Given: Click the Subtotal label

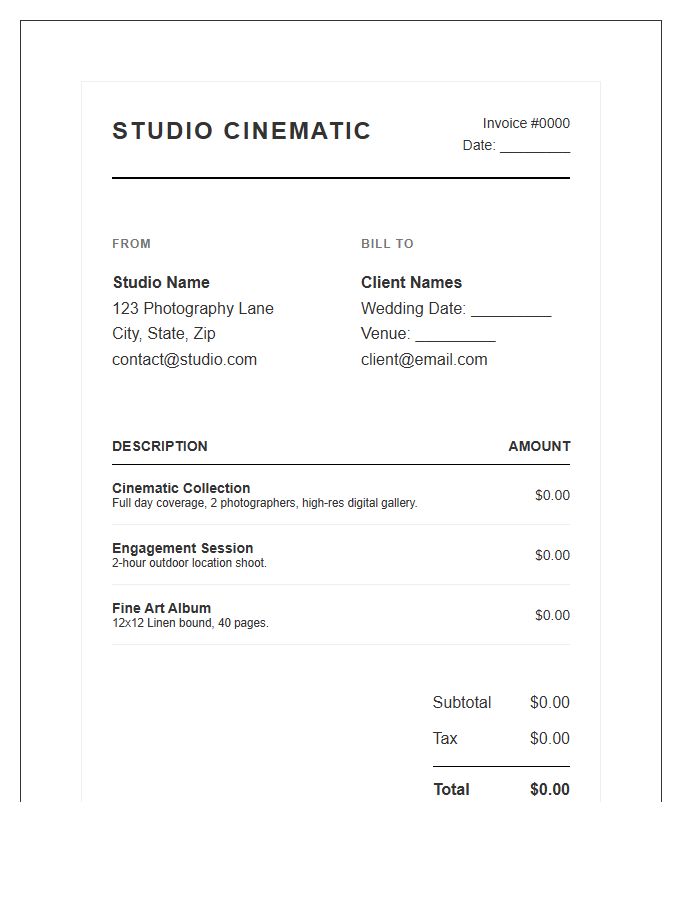Looking at the screenshot, I should click(x=462, y=703).
